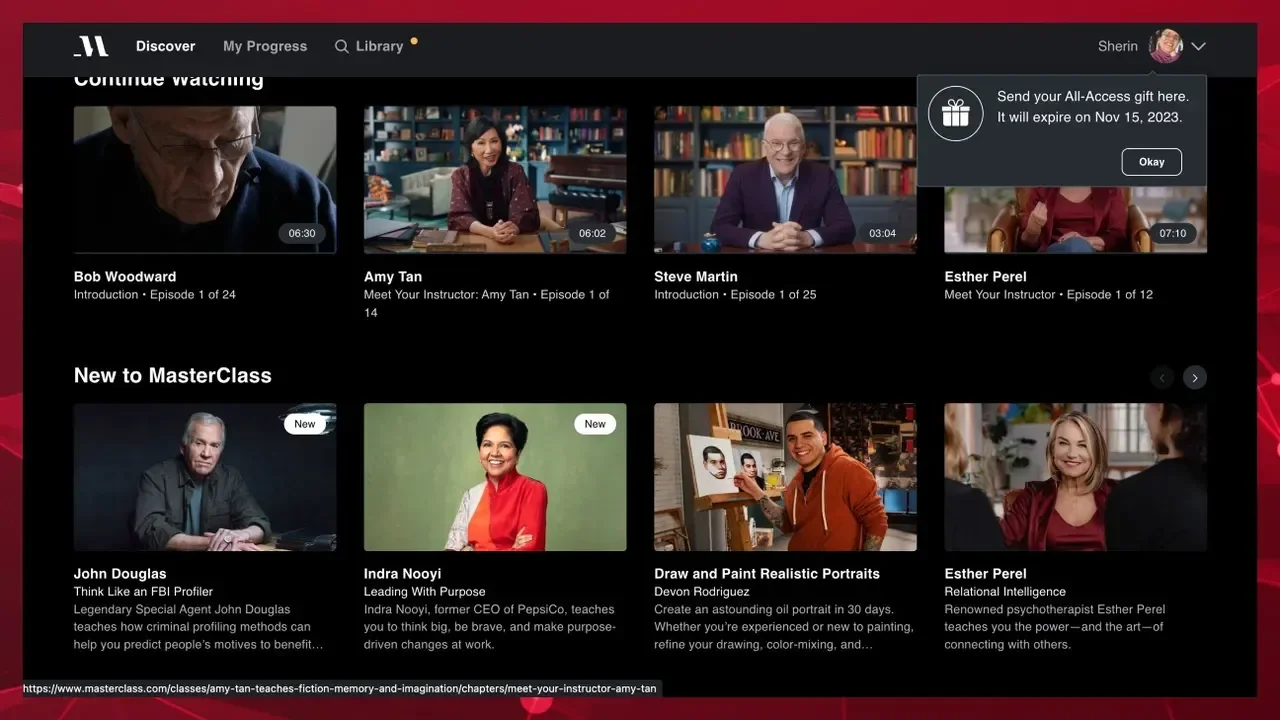Screen dimensions: 1280x720
Task: Resume Steve Martin introduction thumbnail
Action: pos(785,180)
